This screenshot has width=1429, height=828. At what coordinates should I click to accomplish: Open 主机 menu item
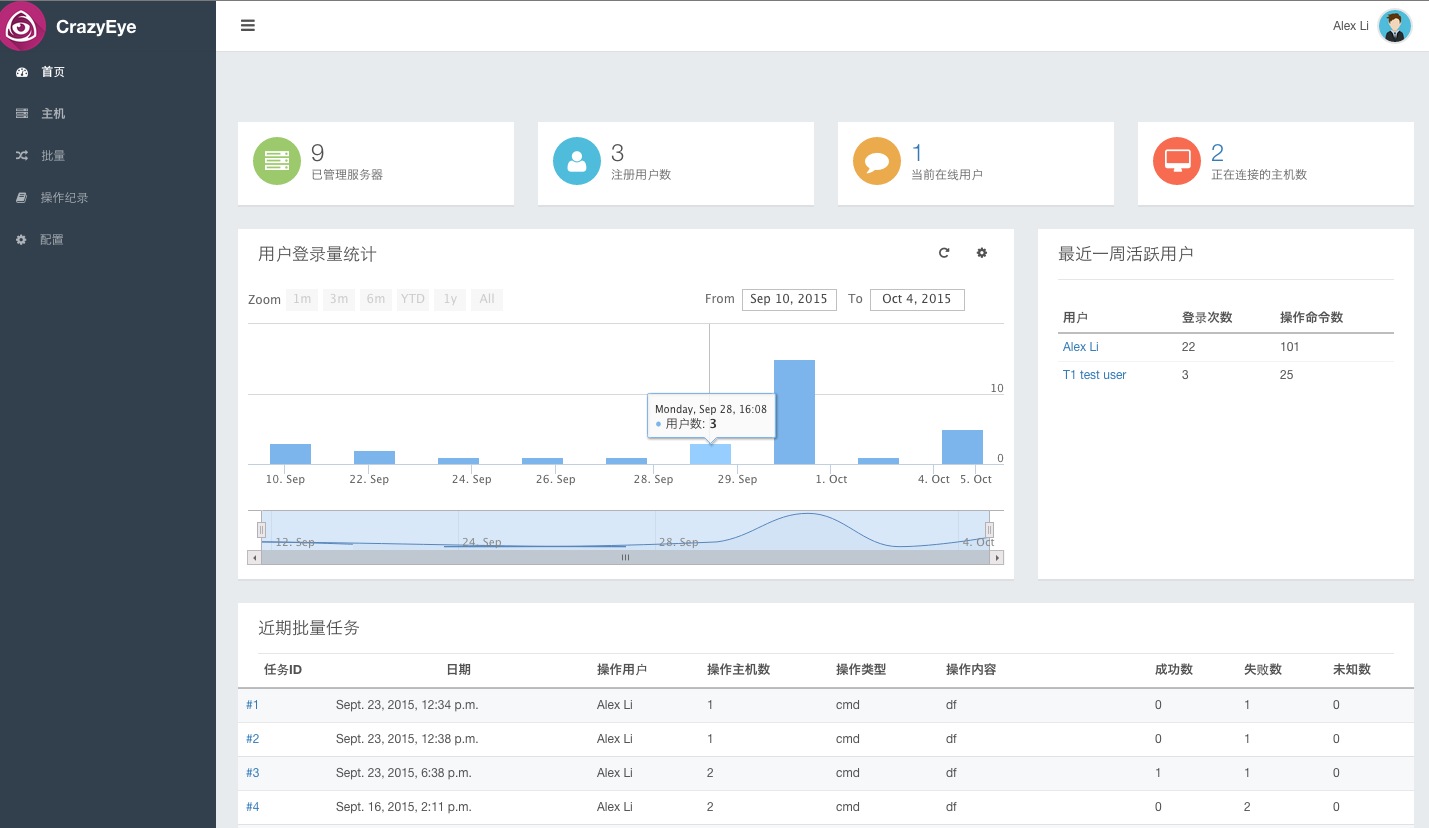coord(53,114)
